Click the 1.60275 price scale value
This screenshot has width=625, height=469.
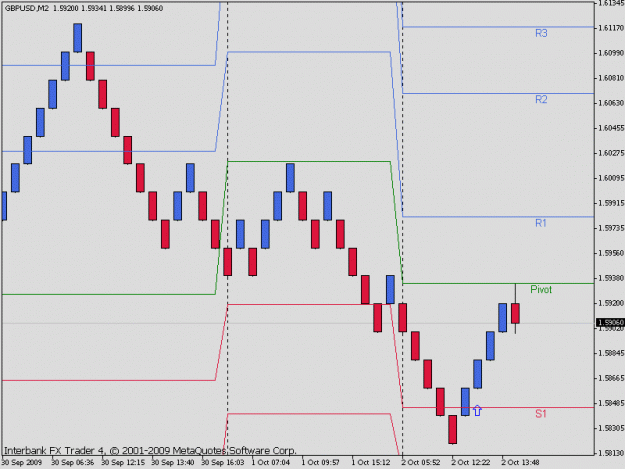611,153
